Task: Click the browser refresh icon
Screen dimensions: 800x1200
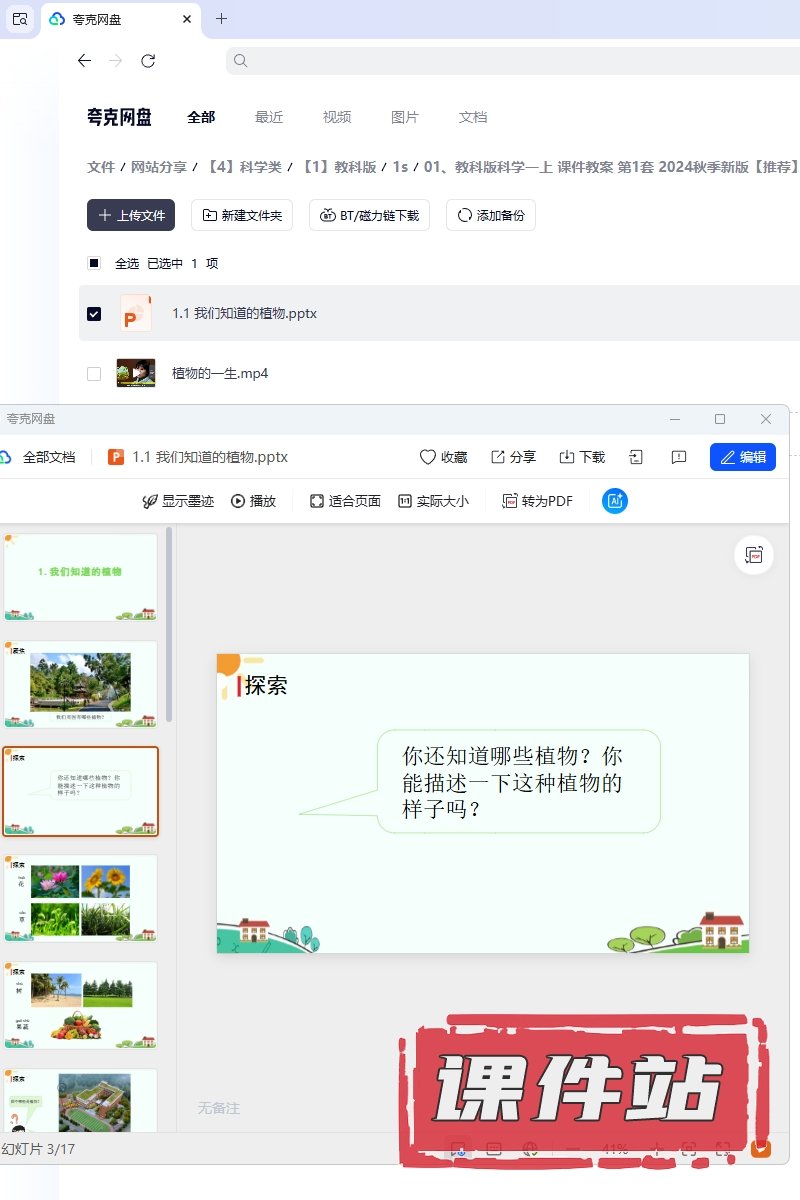Action: coord(148,61)
